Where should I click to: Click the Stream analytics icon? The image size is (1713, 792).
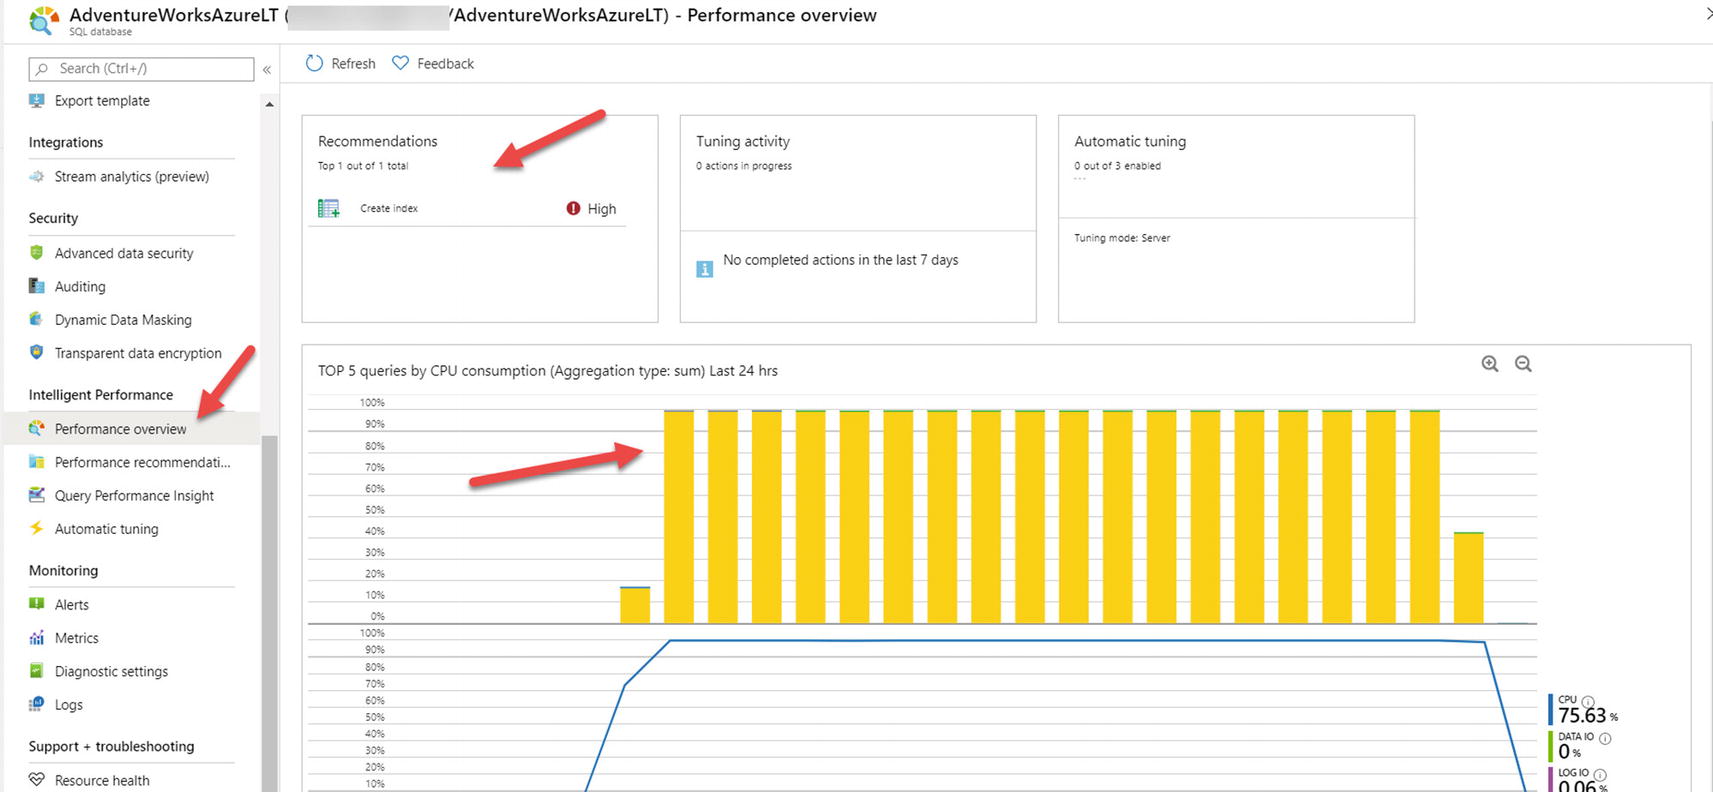click(37, 176)
